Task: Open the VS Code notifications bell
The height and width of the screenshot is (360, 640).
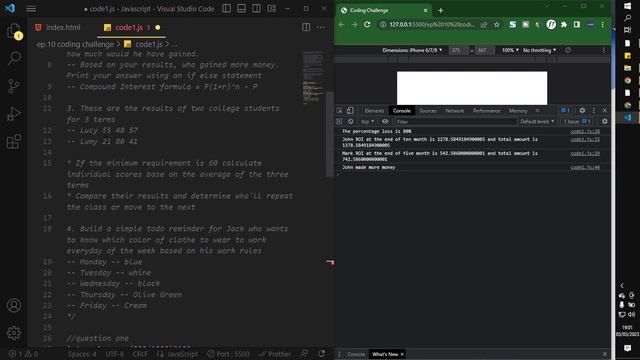Action: click(322, 354)
